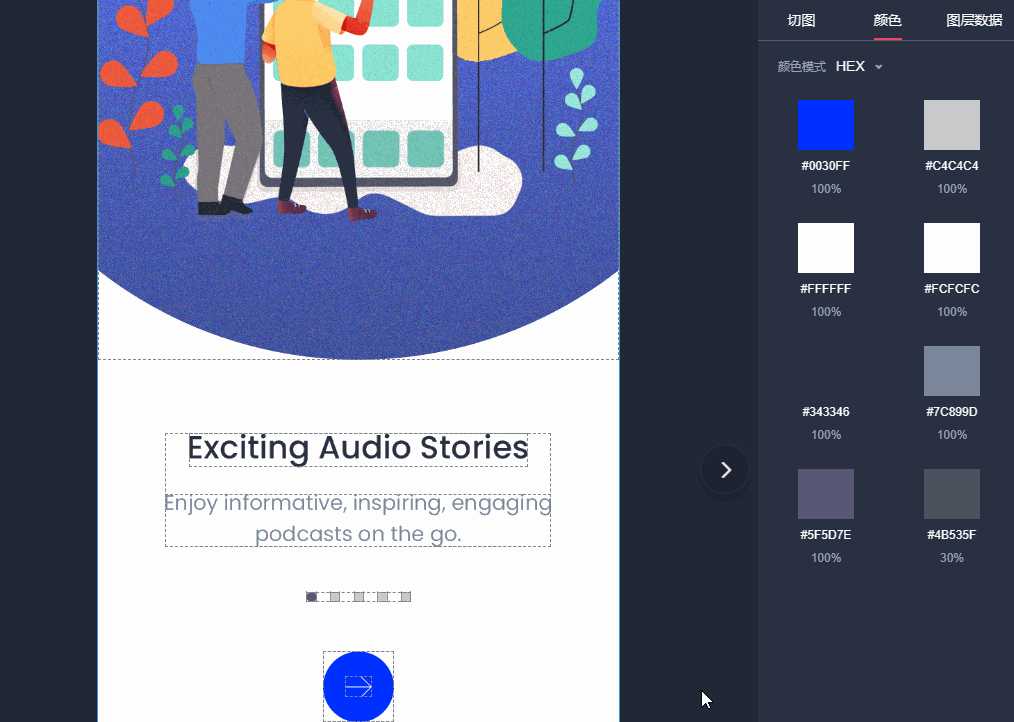Image resolution: width=1014 pixels, height=722 pixels.
Task: Select the "Exciting Audio Stories" title layer
Action: pyautogui.click(x=358, y=449)
